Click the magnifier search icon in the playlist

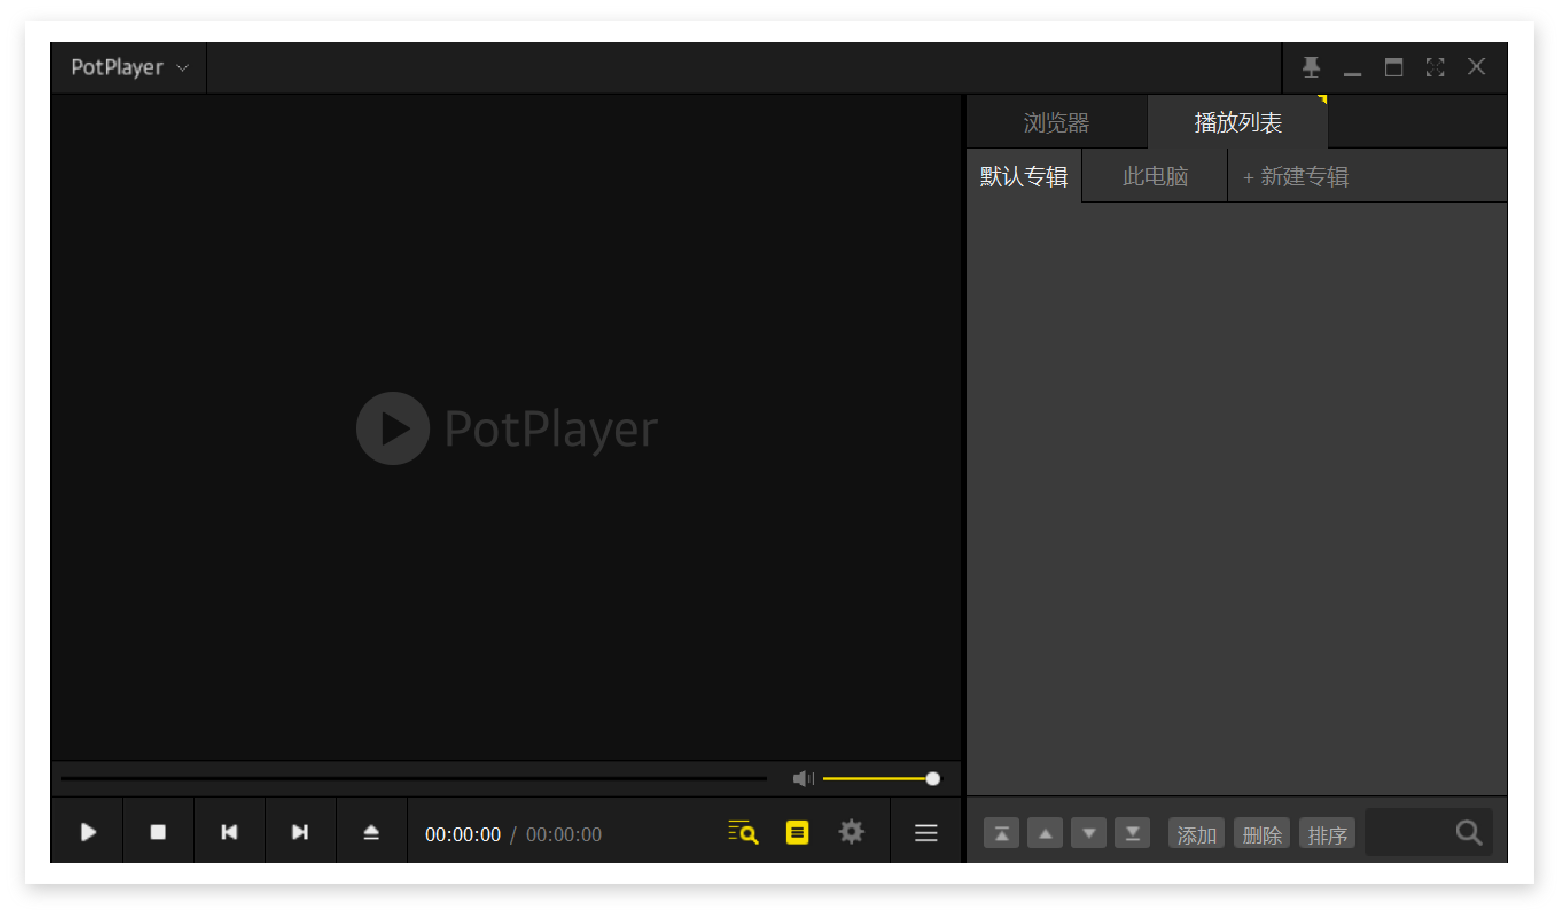coord(1469,832)
